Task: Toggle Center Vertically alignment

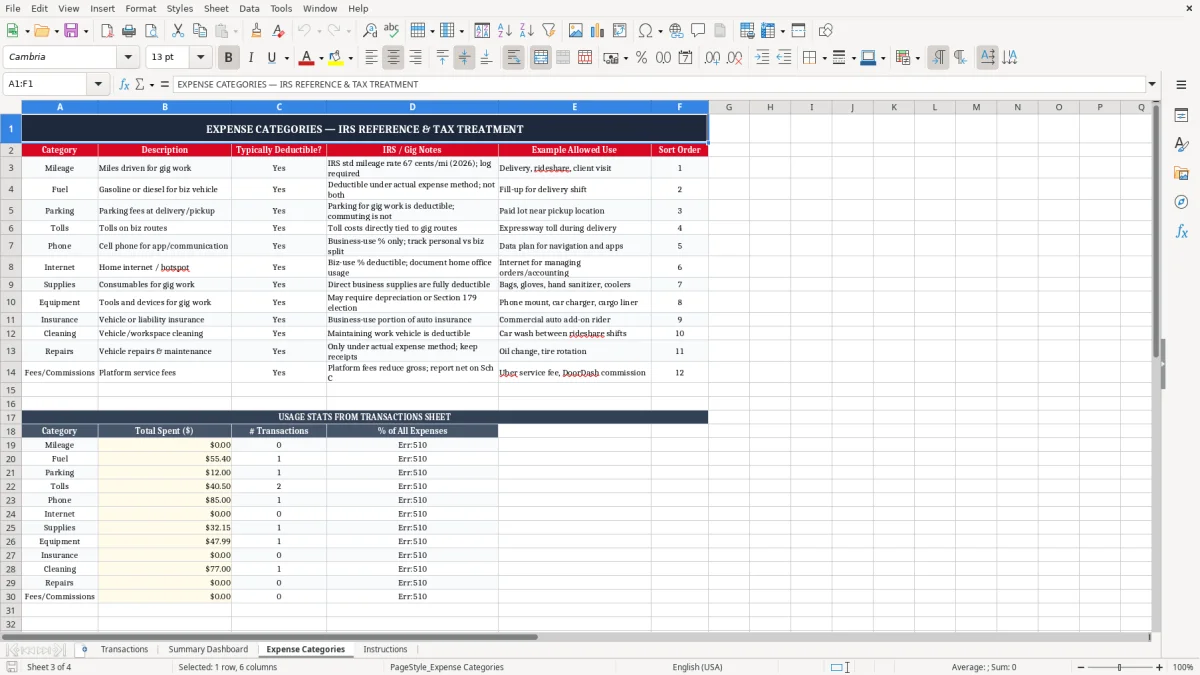Action: (x=464, y=58)
